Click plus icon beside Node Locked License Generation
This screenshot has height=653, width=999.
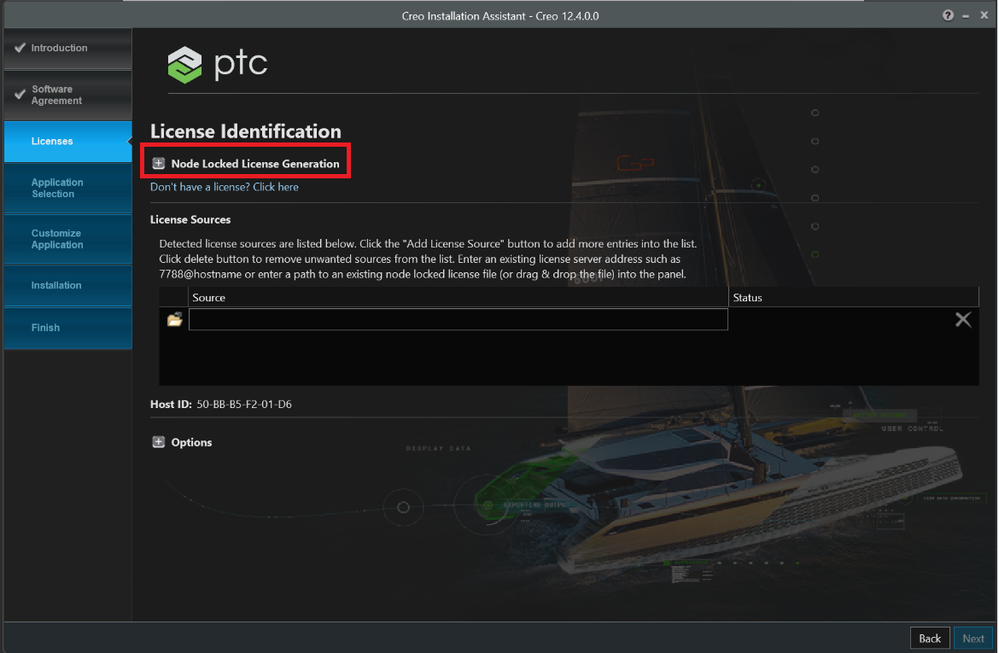pos(159,164)
